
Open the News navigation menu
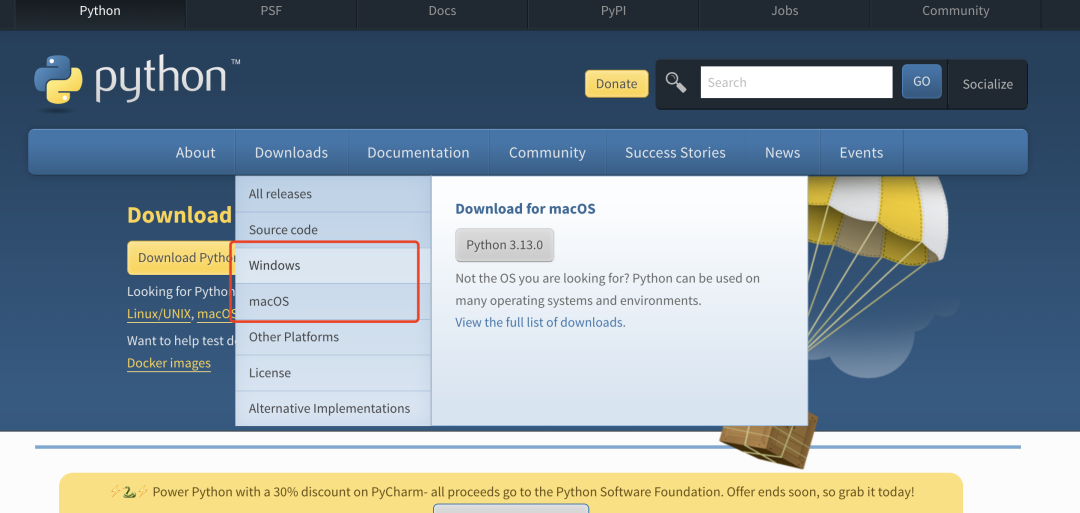(x=782, y=152)
